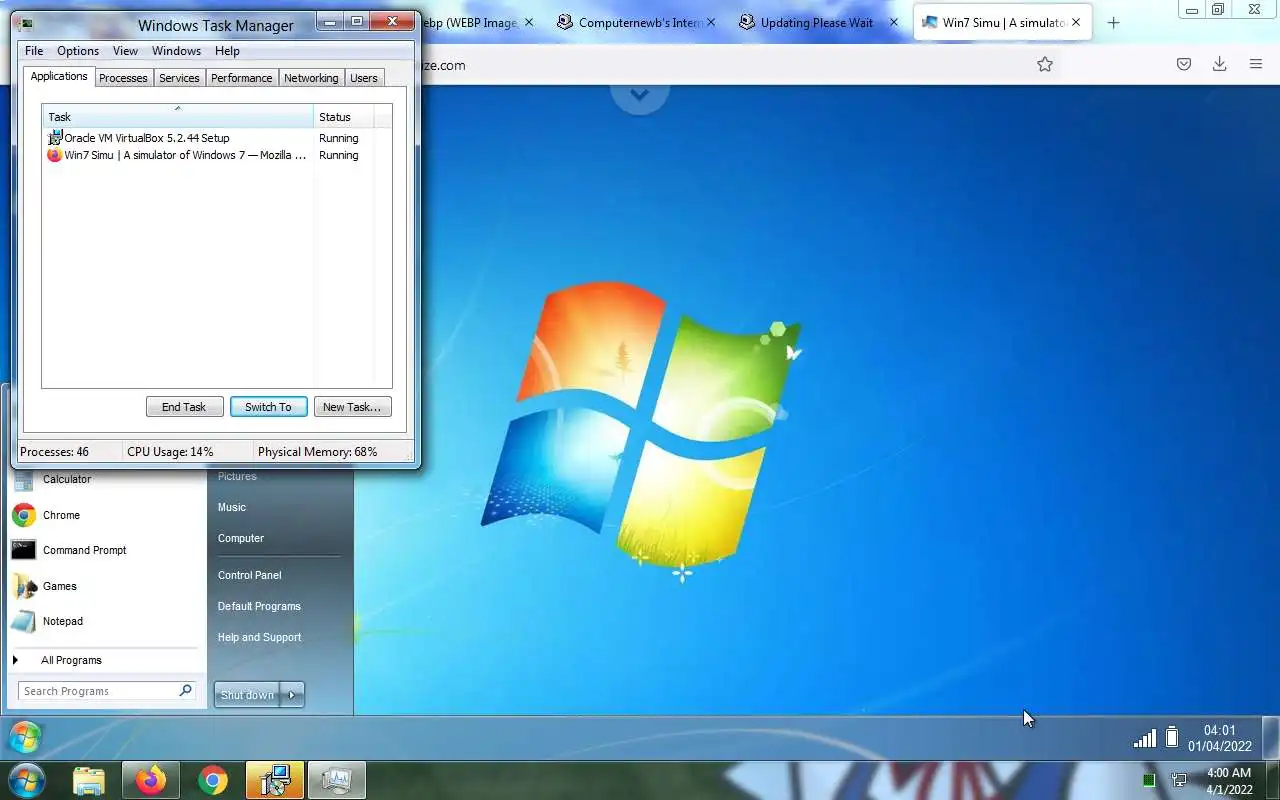Click the real Windows Start orb at the bottom

pos(25,780)
